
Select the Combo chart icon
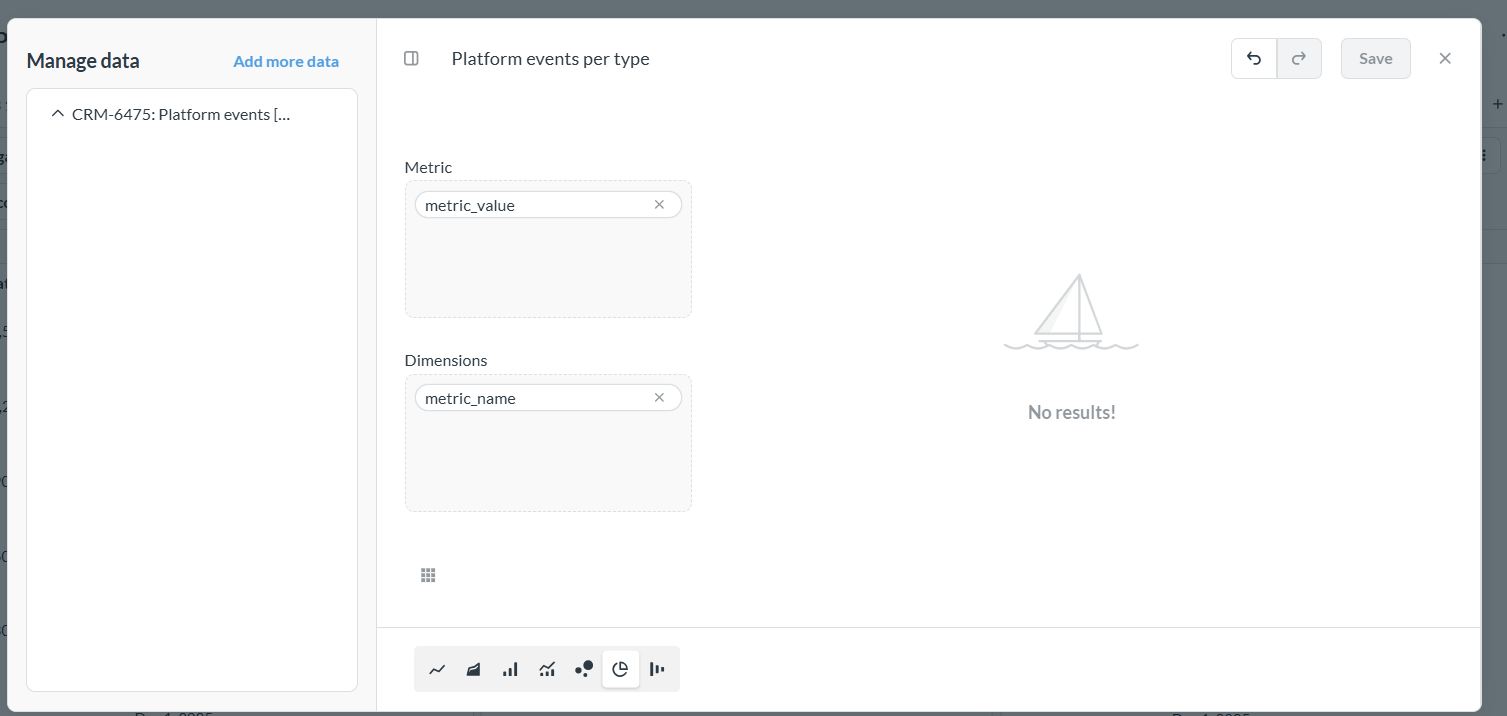tap(547, 669)
